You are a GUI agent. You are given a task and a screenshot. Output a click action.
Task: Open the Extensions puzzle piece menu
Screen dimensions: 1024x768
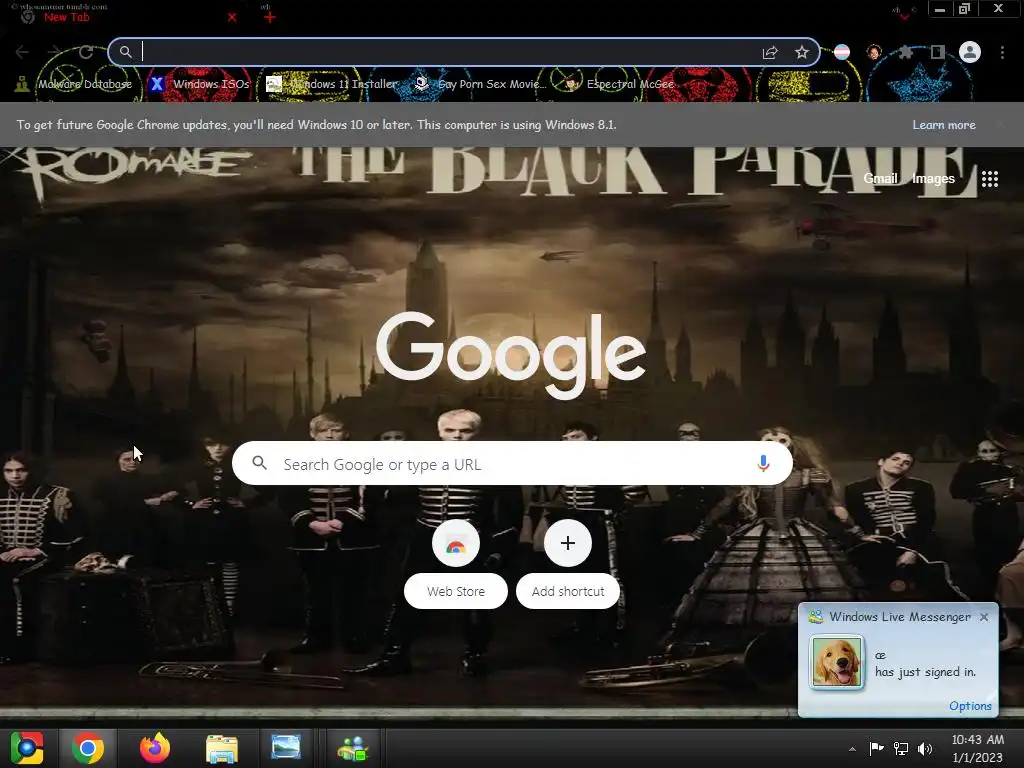[905, 52]
